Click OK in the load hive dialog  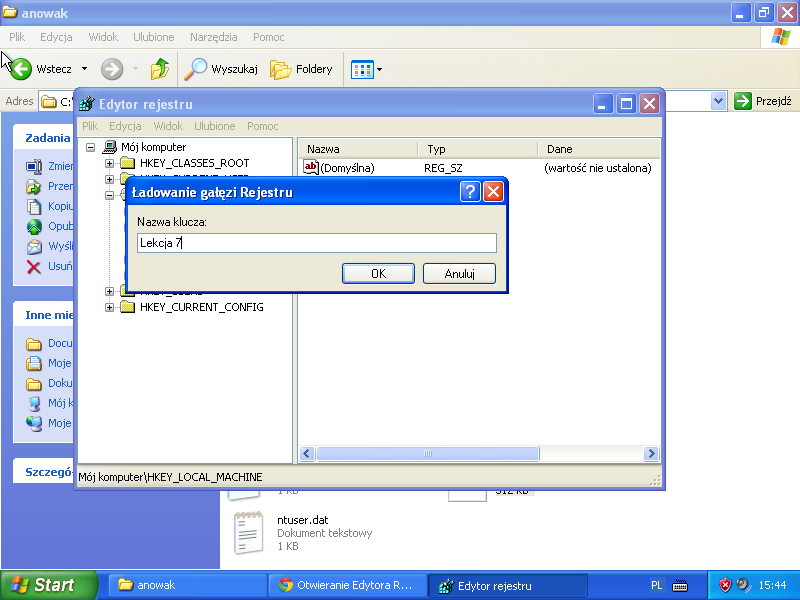coord(378,273)
